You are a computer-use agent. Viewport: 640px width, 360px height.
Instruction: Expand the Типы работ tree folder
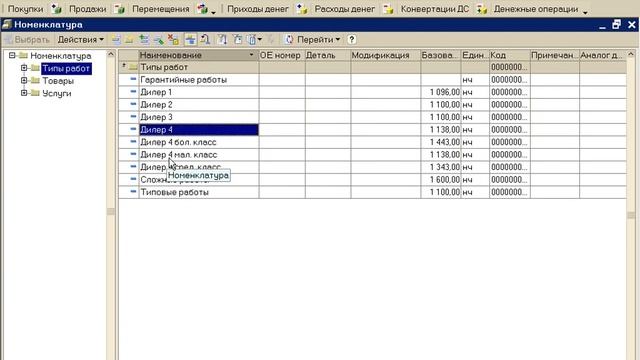(24, 68)
